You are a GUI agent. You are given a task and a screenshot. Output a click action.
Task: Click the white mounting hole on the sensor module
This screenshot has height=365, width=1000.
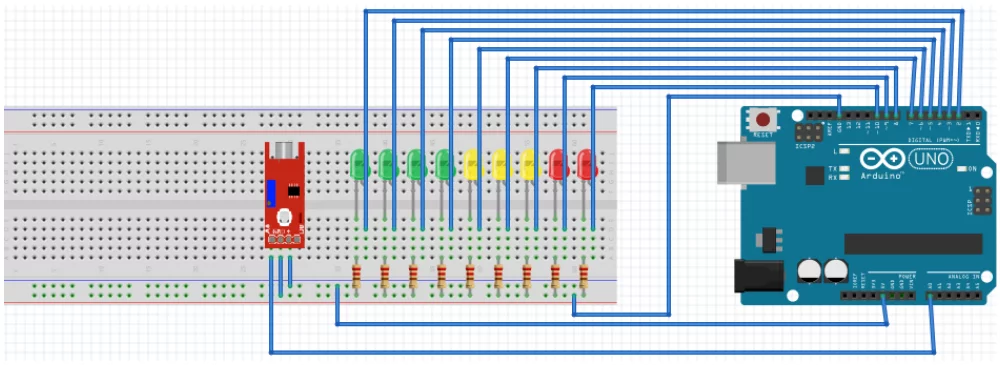click(x=284, y=216)
